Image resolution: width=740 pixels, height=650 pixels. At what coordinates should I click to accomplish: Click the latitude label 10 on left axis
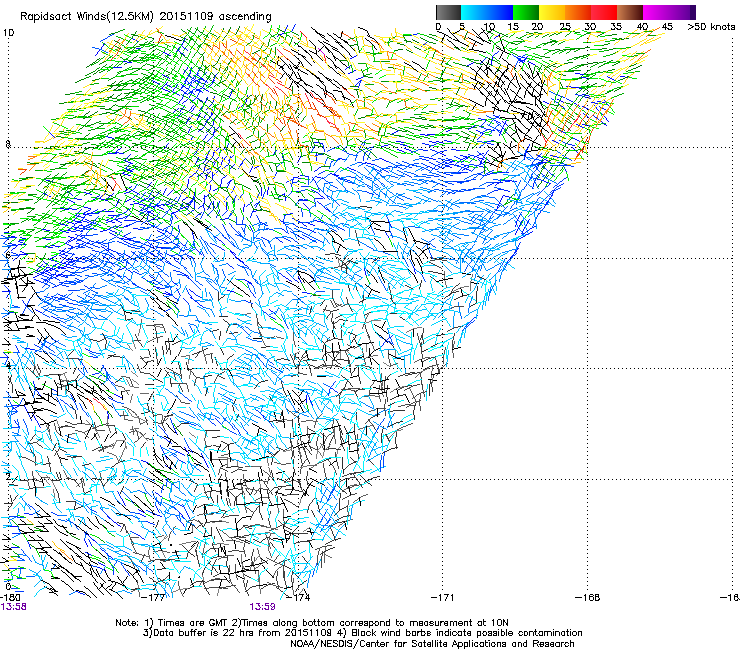coord(9,33)
